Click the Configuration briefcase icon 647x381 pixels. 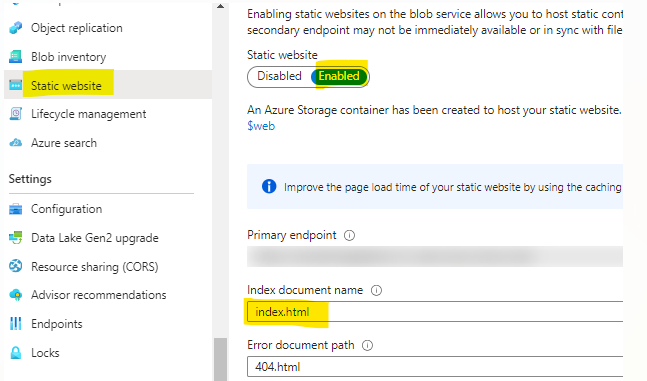[16, 209]
